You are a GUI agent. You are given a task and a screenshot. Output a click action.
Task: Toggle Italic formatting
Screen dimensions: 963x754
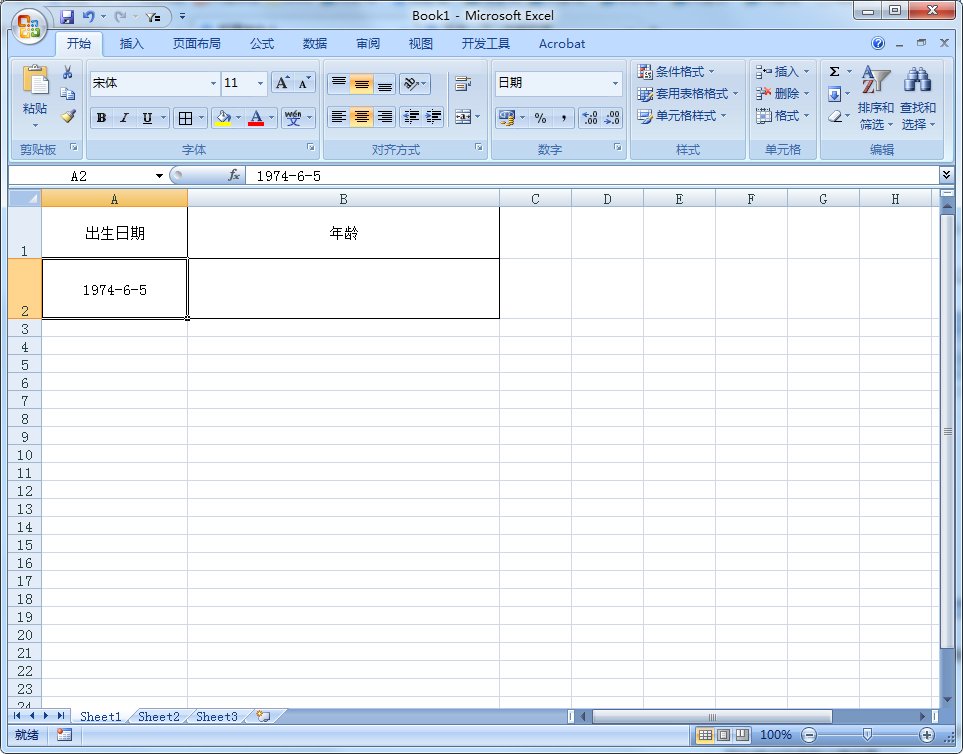pyautogui.click(x=124, y=118)
